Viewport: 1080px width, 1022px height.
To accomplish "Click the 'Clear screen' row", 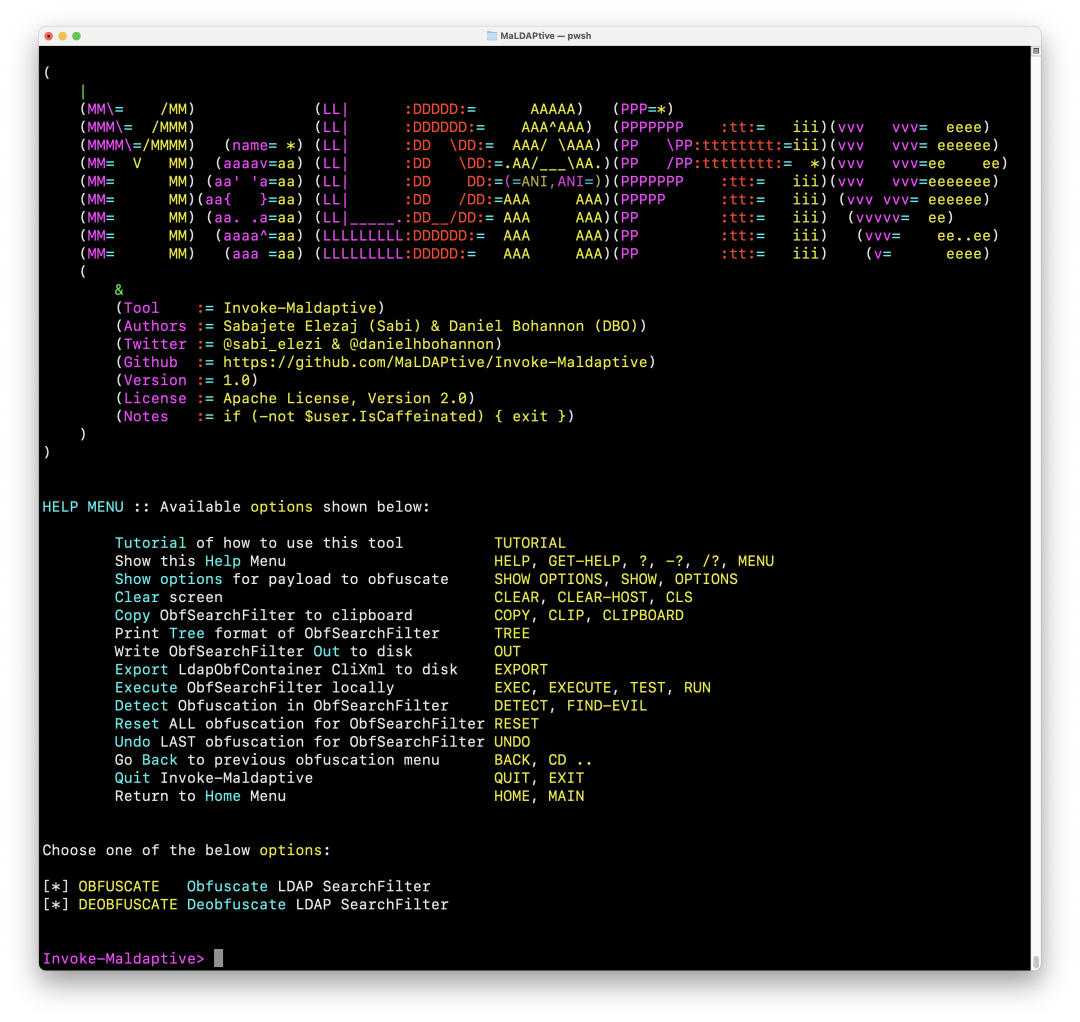I will [169, 597].
